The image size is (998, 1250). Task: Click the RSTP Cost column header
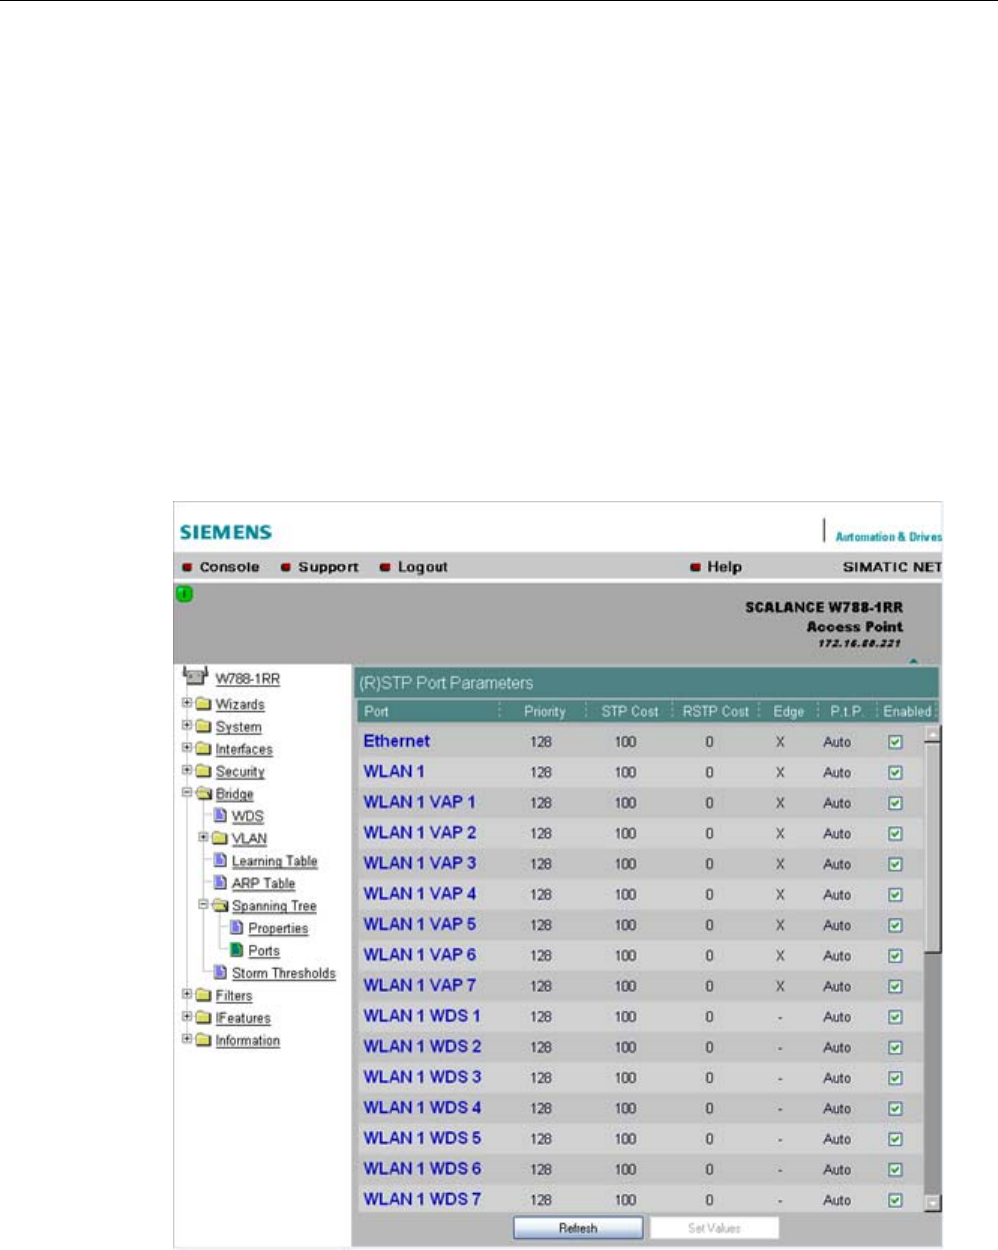(715, 712)
